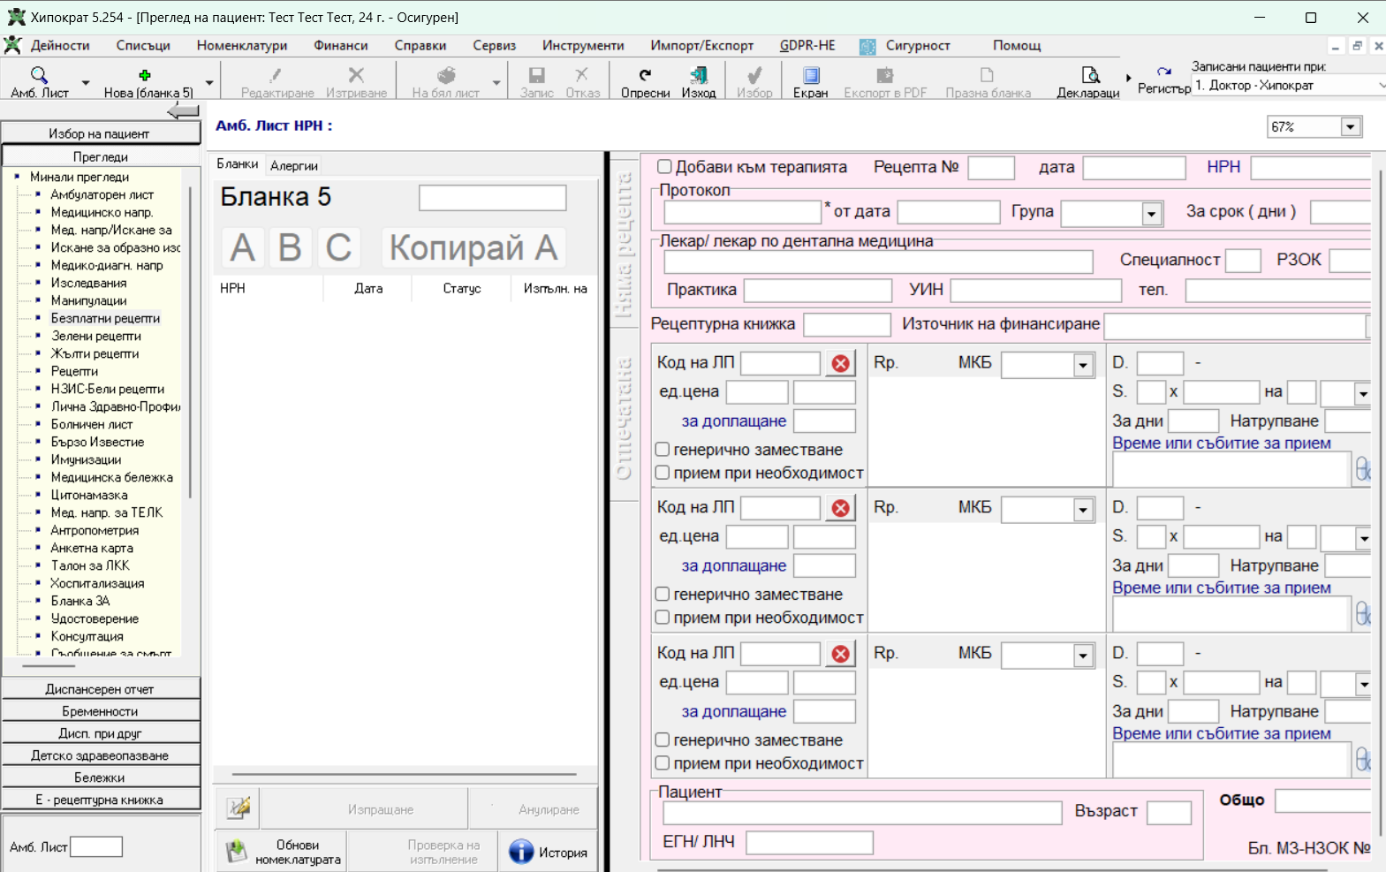Click the A prescription copy button
The width and height of the screenshot is (1386, 872).
click(x=243, y=247)
